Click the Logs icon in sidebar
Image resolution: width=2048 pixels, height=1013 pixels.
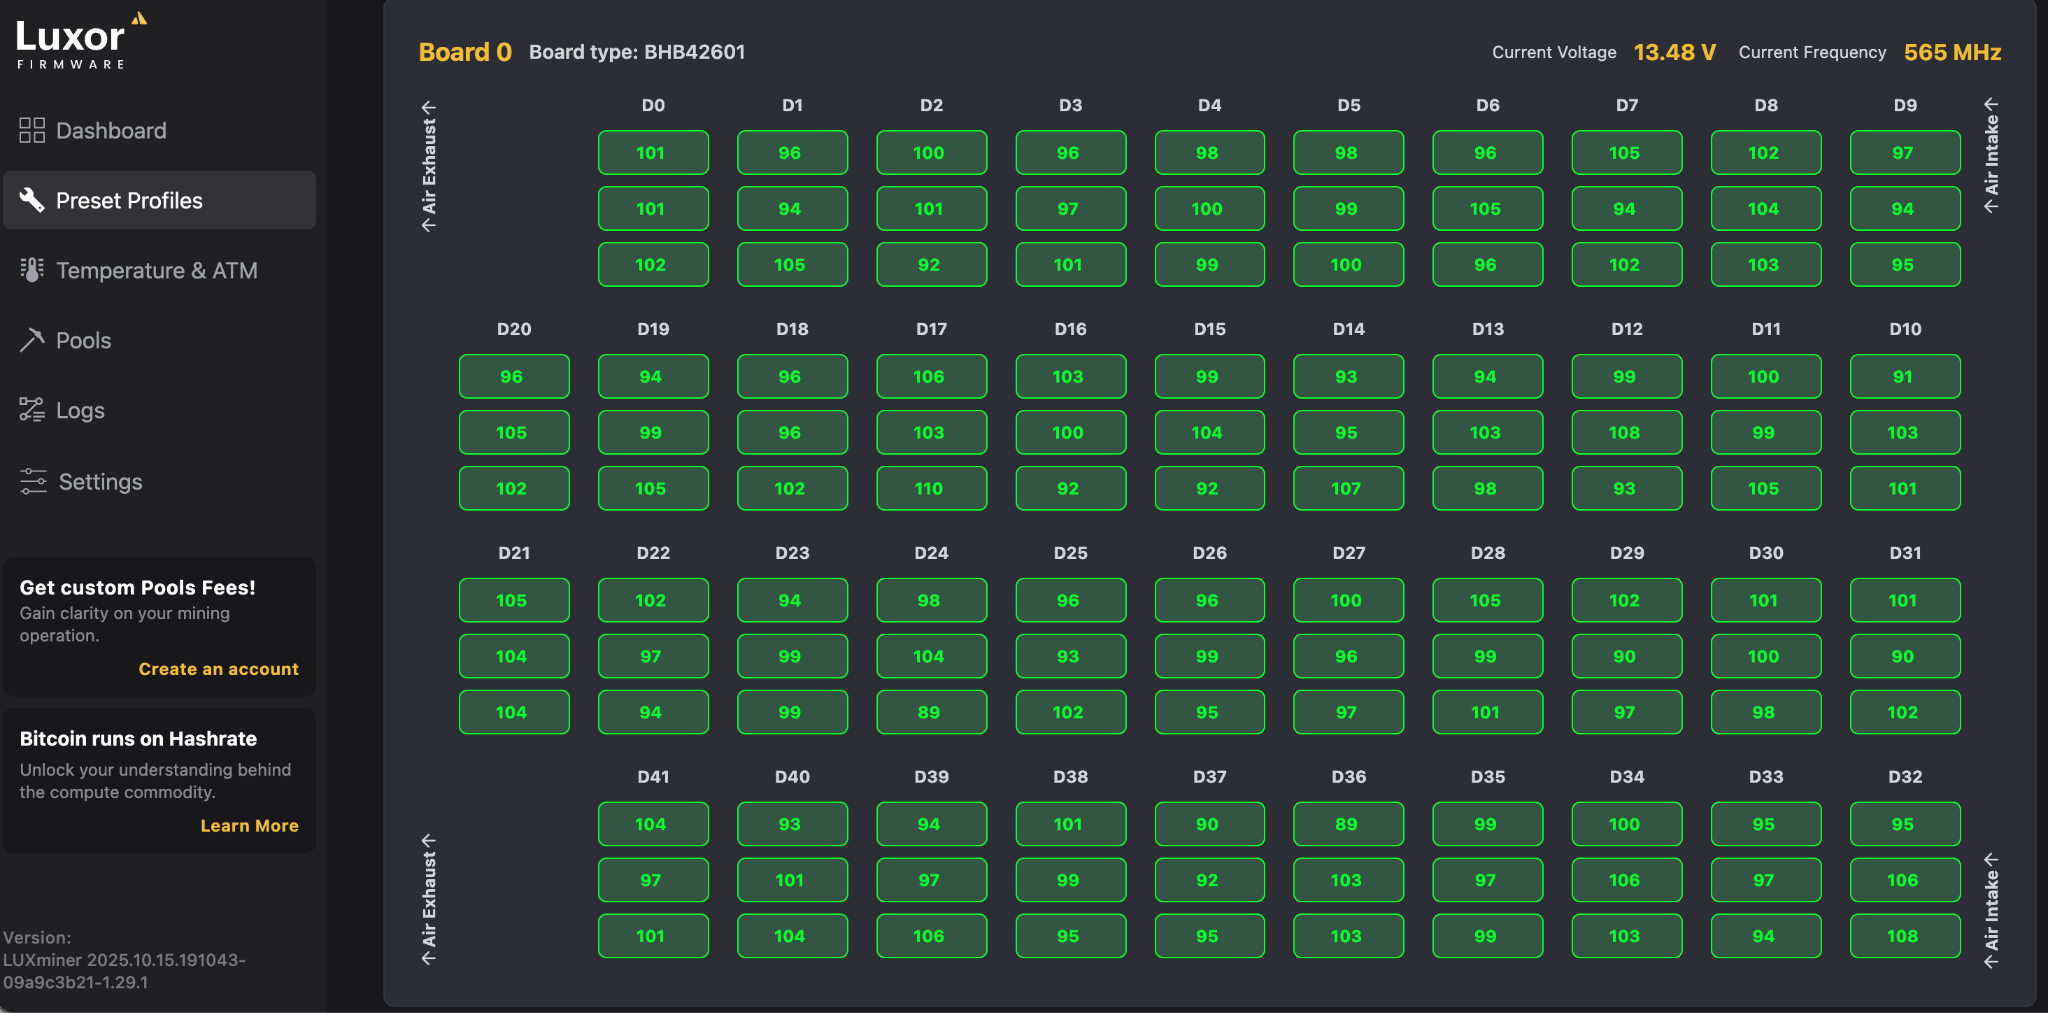click(32, 410)
